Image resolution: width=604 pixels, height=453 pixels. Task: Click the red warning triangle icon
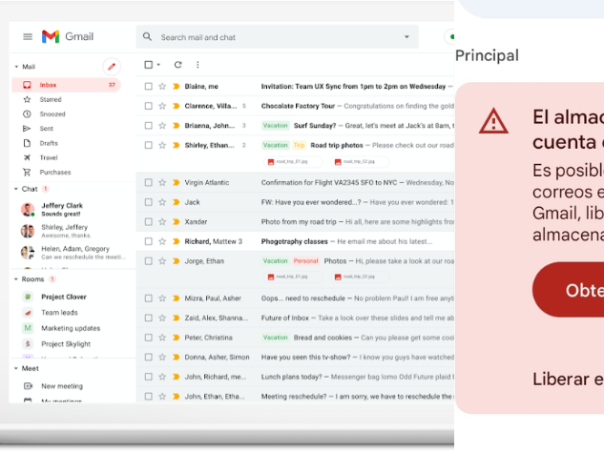pyautogui.click(x=493, y=121)
